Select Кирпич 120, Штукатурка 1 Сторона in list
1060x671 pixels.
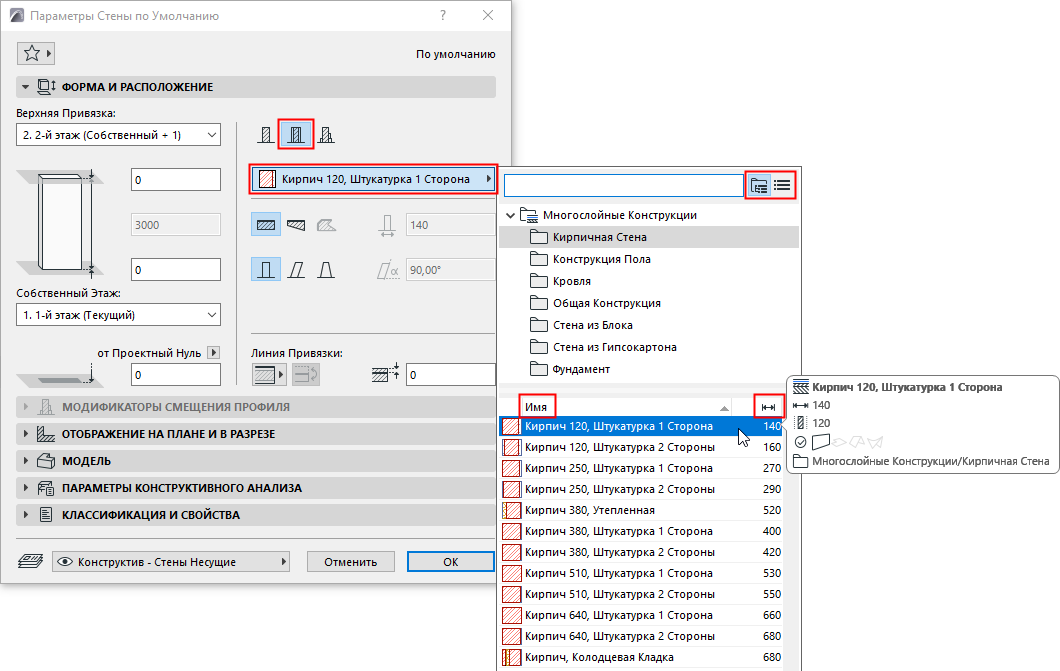point(641,426)
